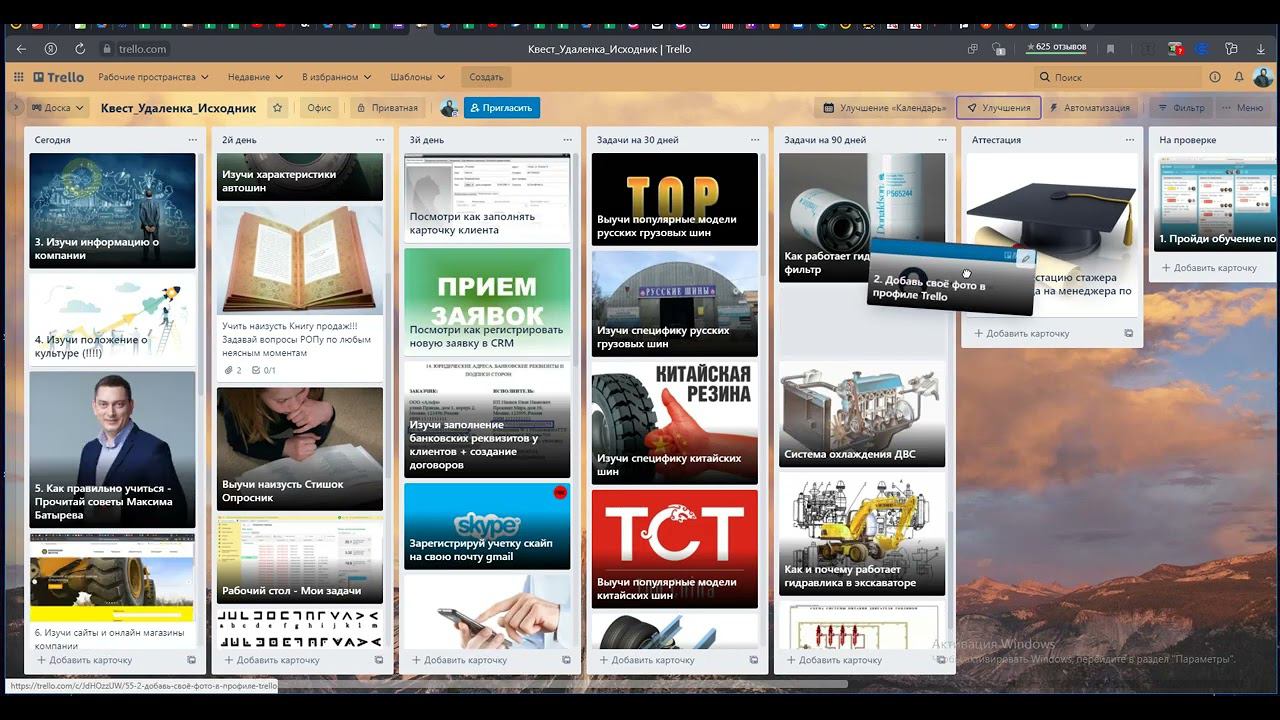Image resolution: width=1280 pixels, height=720 pixels.
Task: Open the Задачи на 30 дней list menu
Action: [755, 140]
